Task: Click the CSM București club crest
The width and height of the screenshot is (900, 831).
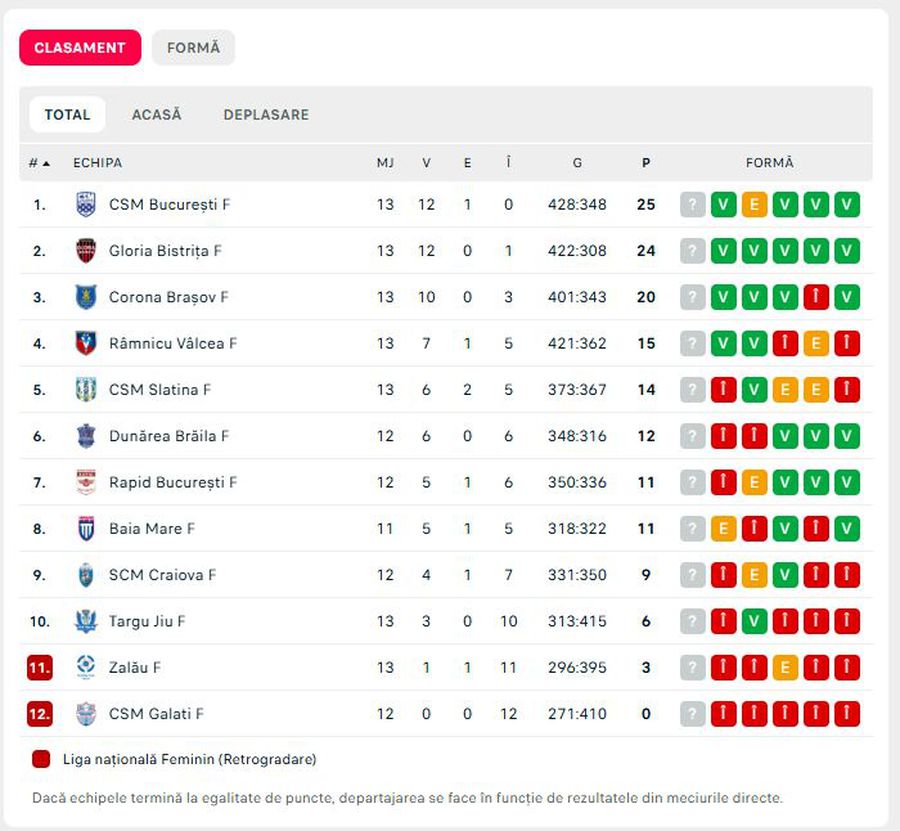Action: pyautogui.click(x=86, y=204)
